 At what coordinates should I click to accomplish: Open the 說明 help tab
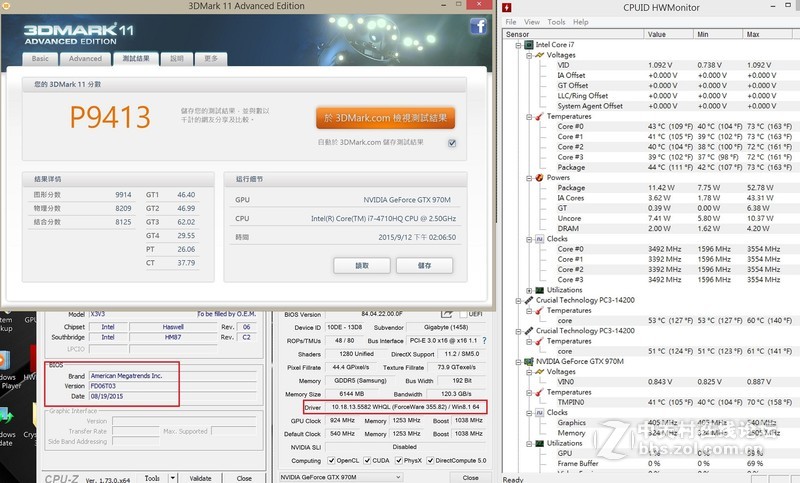177,59
